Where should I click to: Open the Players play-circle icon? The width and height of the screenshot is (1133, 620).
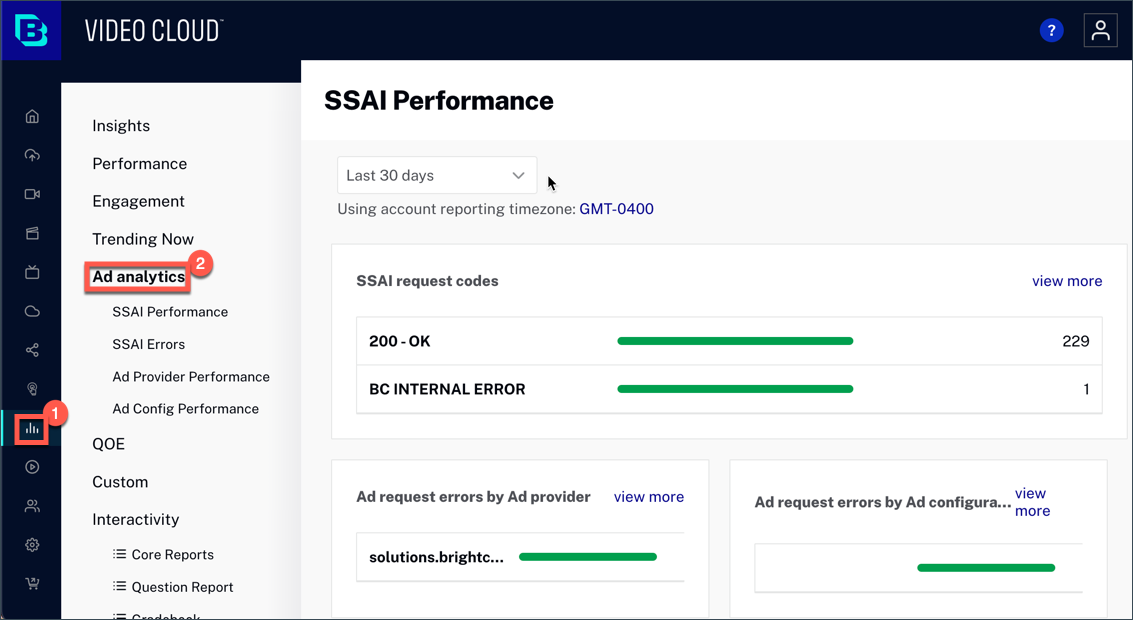click(31, 466)
